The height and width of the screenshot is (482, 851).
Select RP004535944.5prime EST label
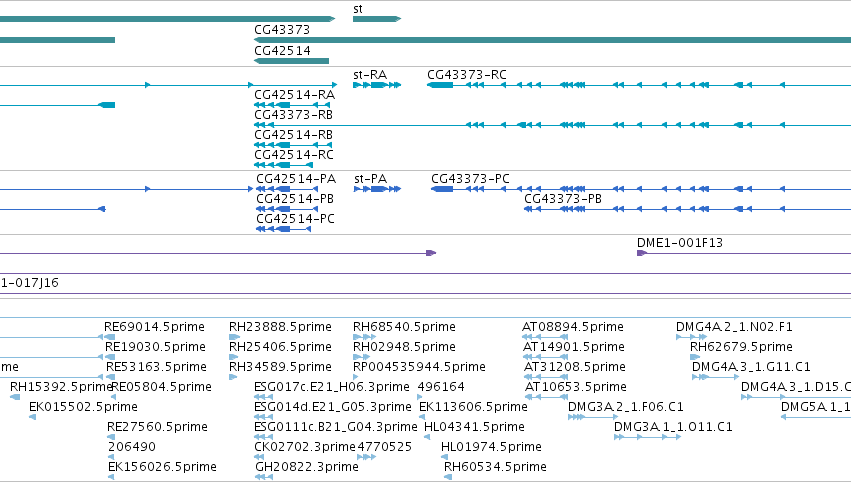[x=420, y=367]
